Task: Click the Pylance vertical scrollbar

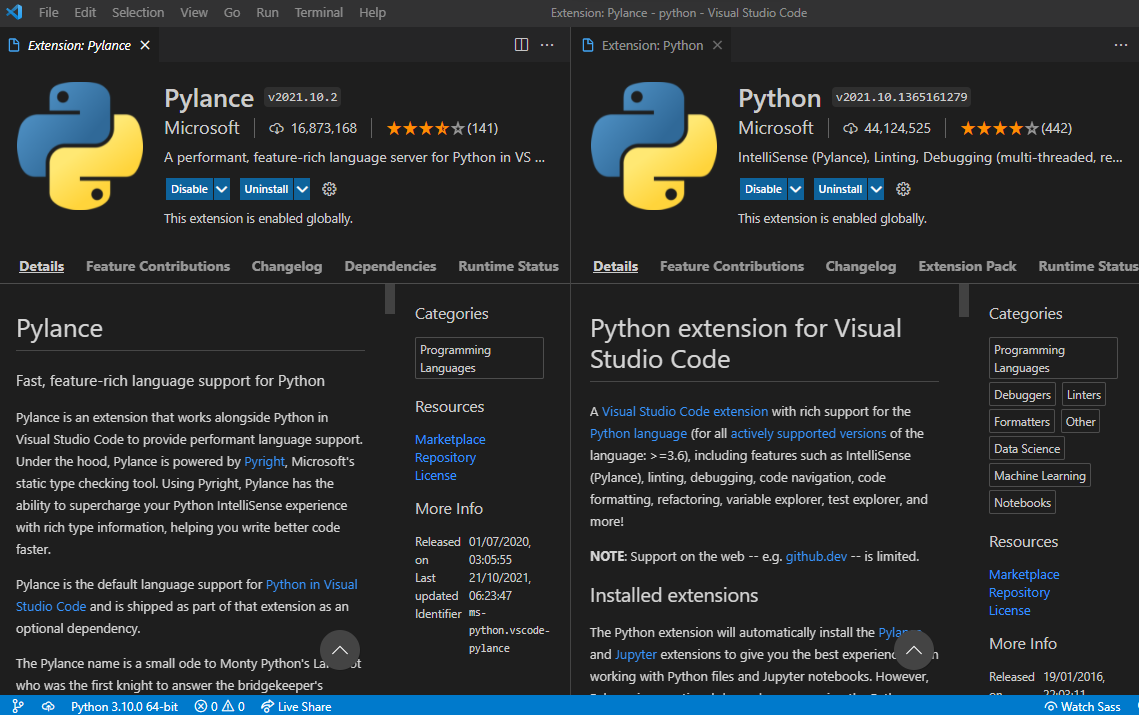Action: (389, 300)
